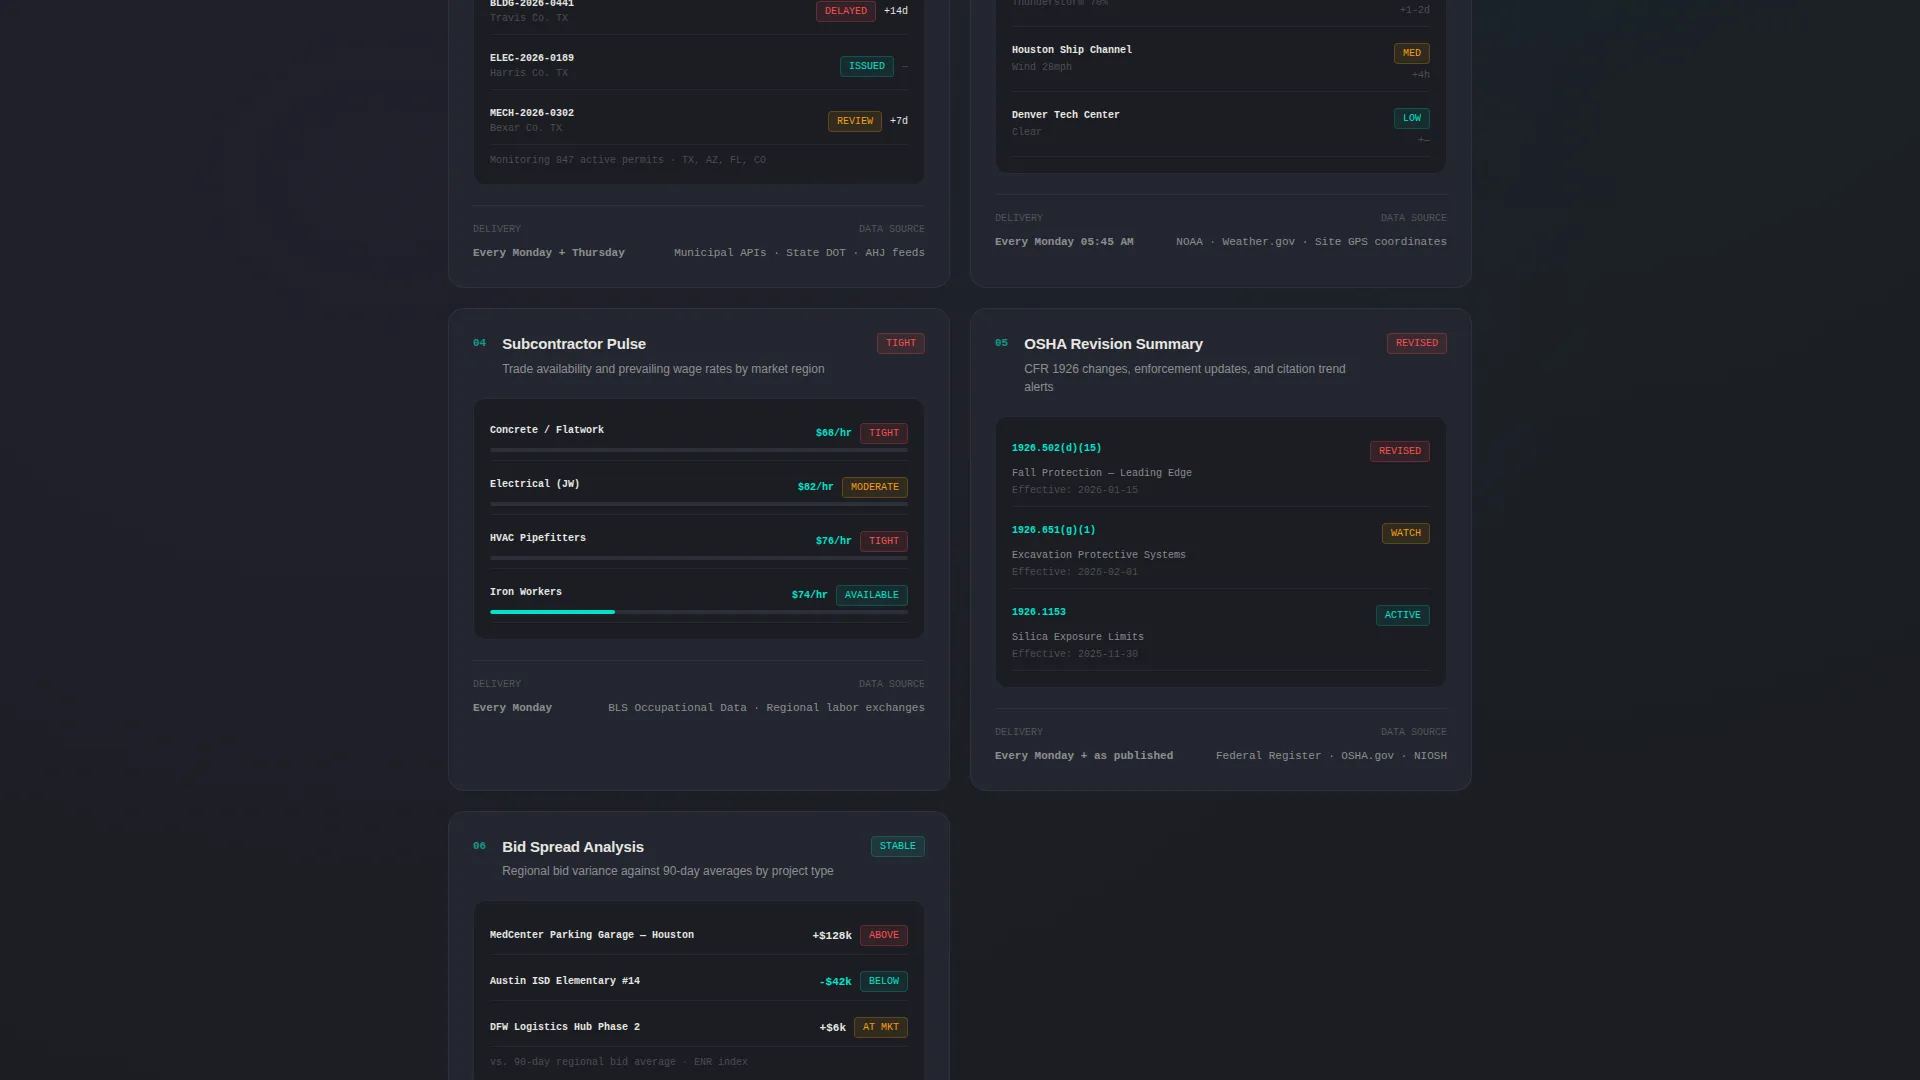Select Houston Ship Channel weather row
Image resolution: width=1920 pixels, height=1080 pixels.
[1220, 60]
